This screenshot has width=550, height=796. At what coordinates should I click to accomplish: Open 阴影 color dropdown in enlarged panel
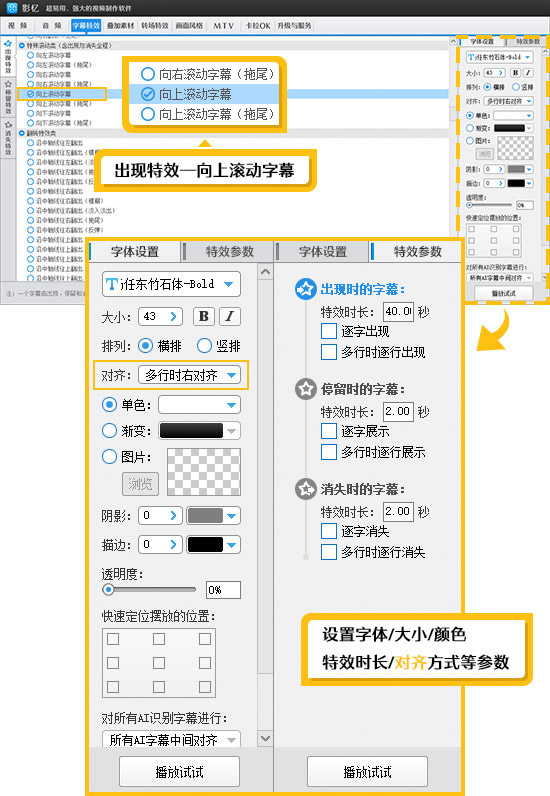pyautogui.click(x=232, y=516)
